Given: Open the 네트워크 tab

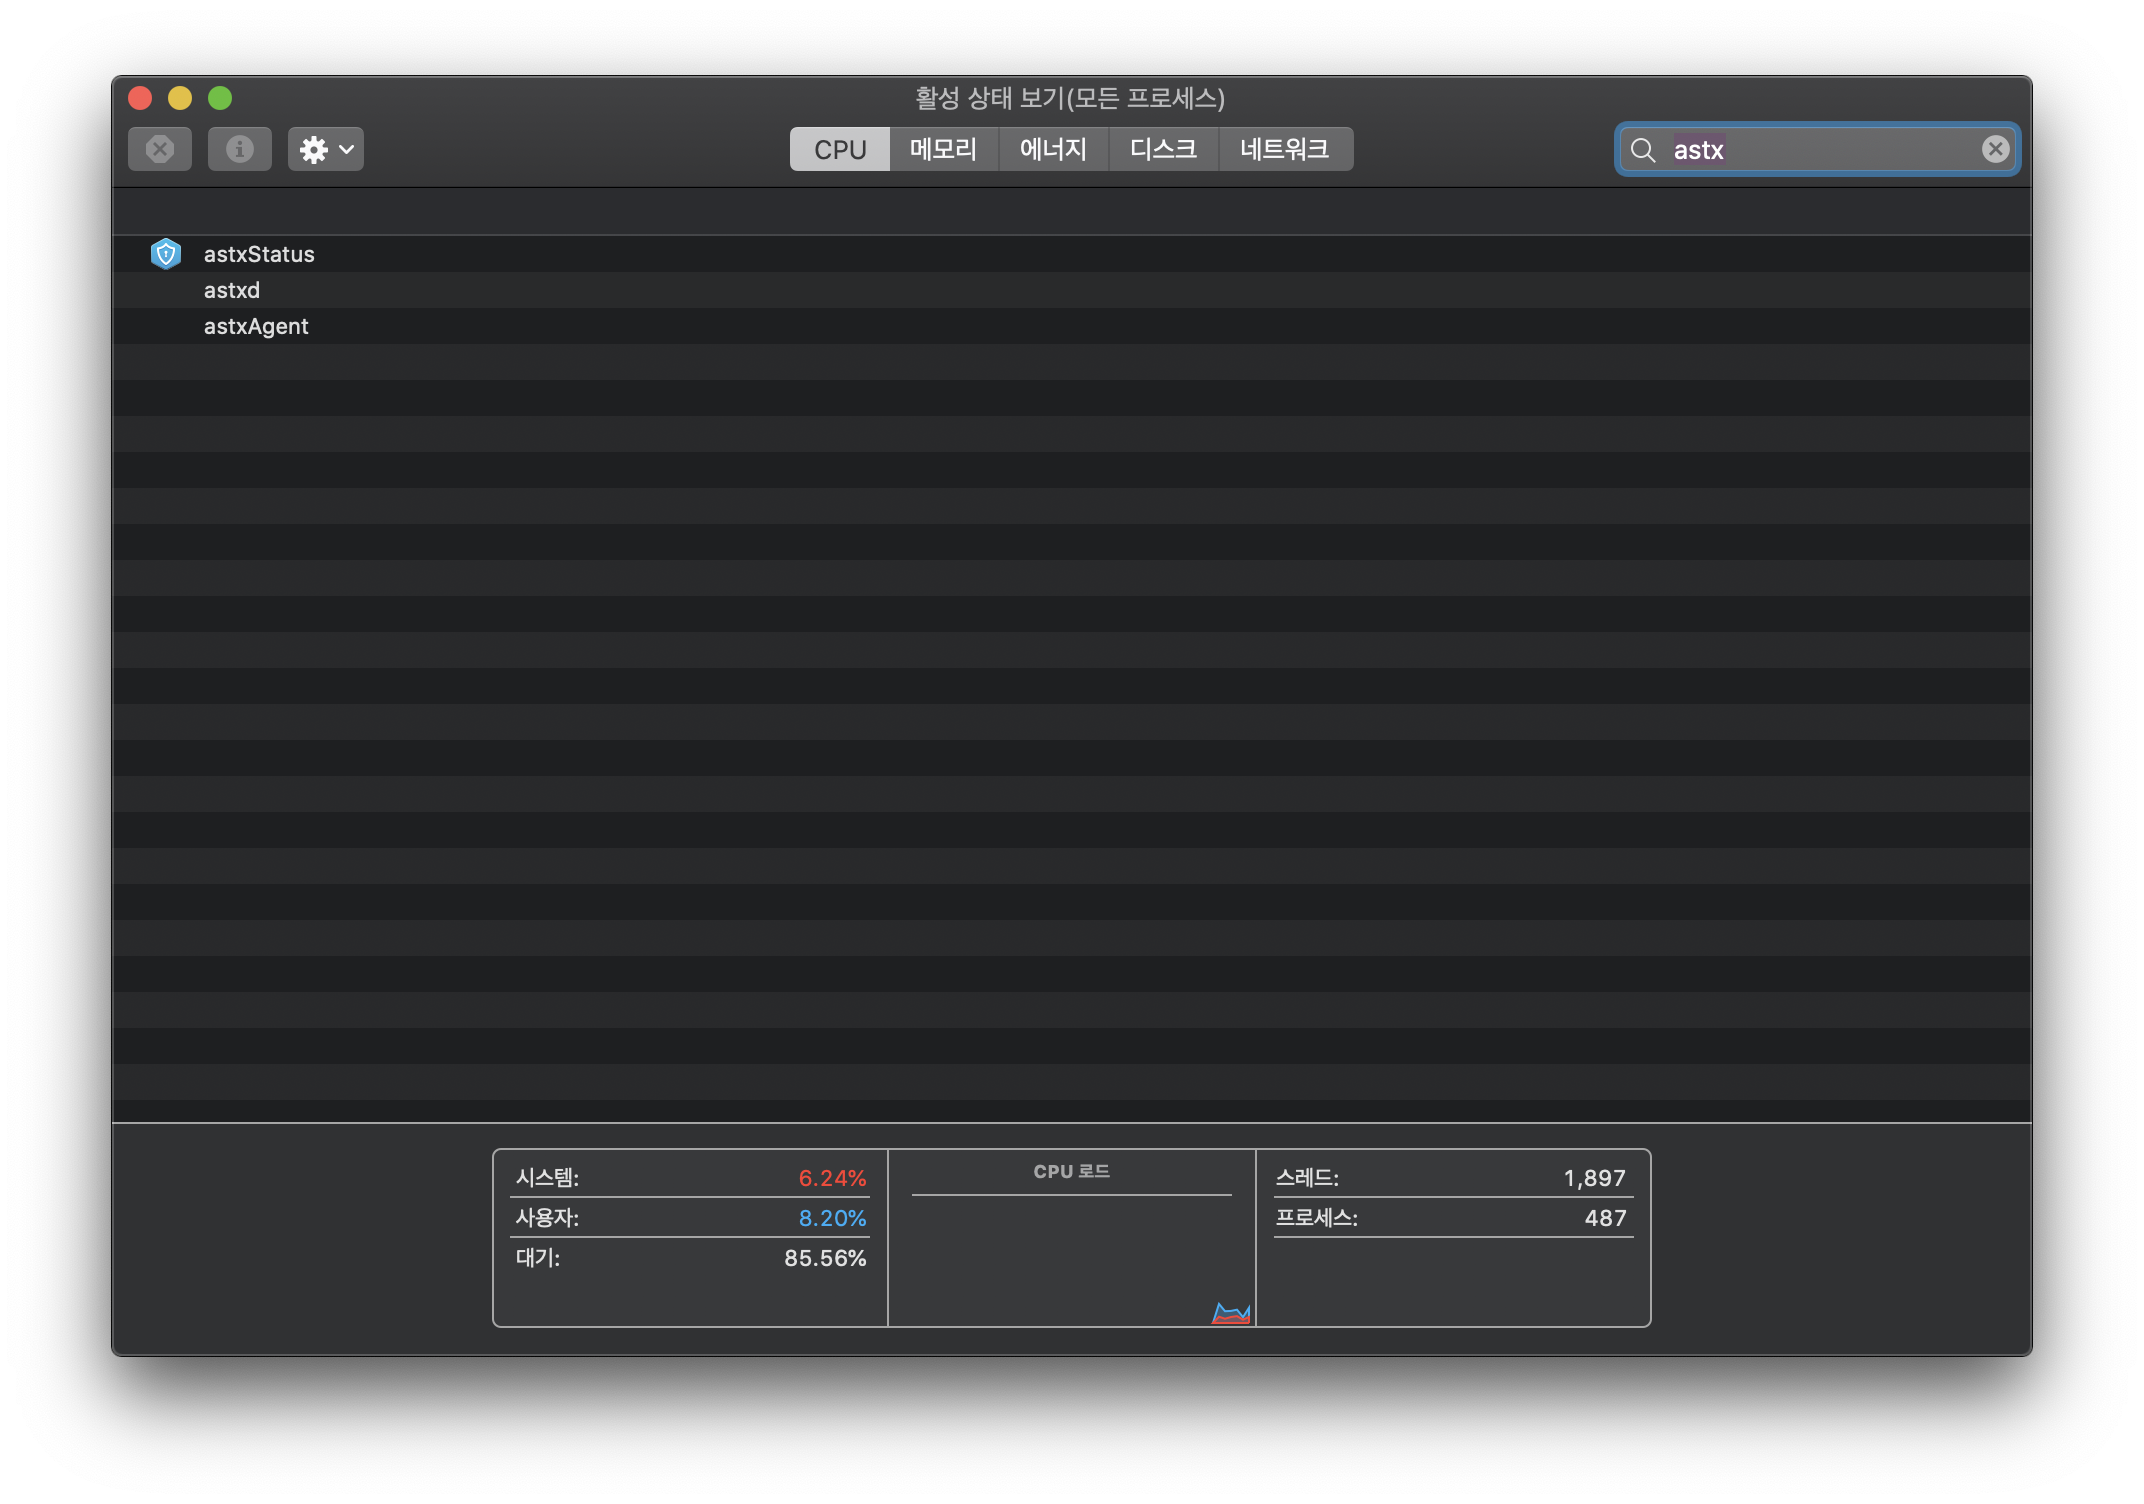Looking at the screenshot, I should [x=1284, y=149].
